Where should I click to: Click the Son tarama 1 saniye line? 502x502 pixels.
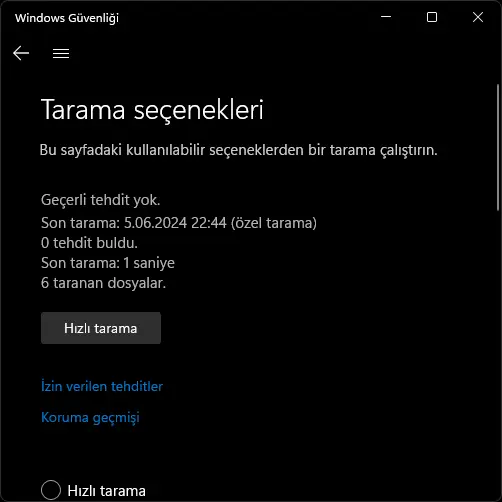[108, 263]
